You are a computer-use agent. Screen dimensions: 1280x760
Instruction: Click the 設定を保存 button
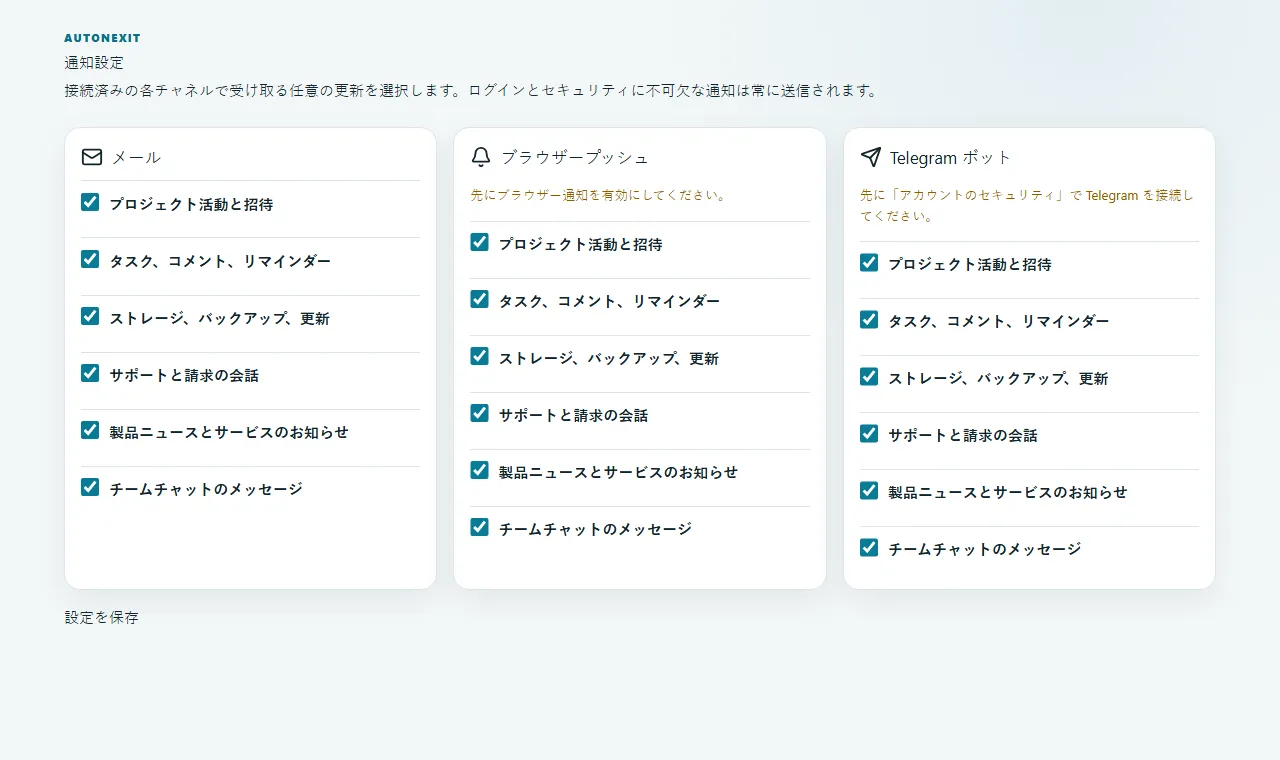[102, 618]
